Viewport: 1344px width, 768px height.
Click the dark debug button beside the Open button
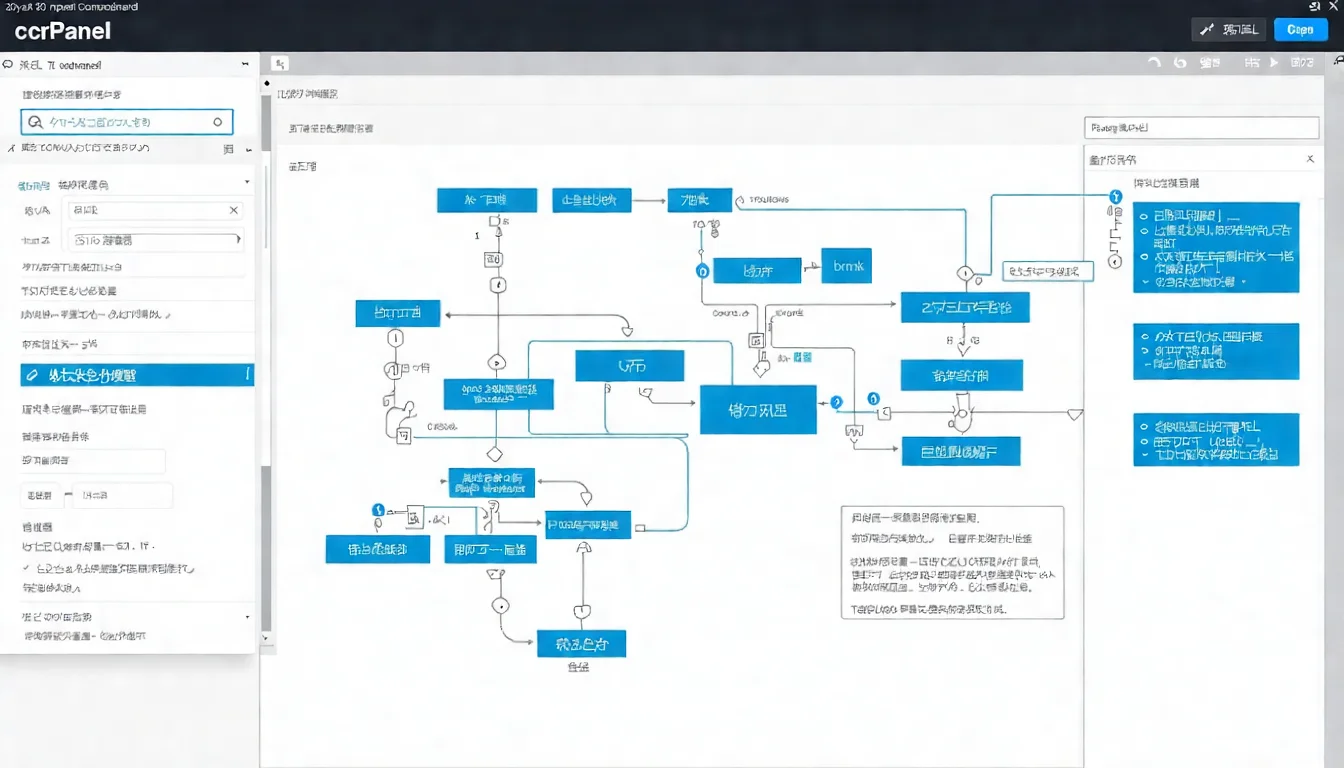coord(1228,29)
